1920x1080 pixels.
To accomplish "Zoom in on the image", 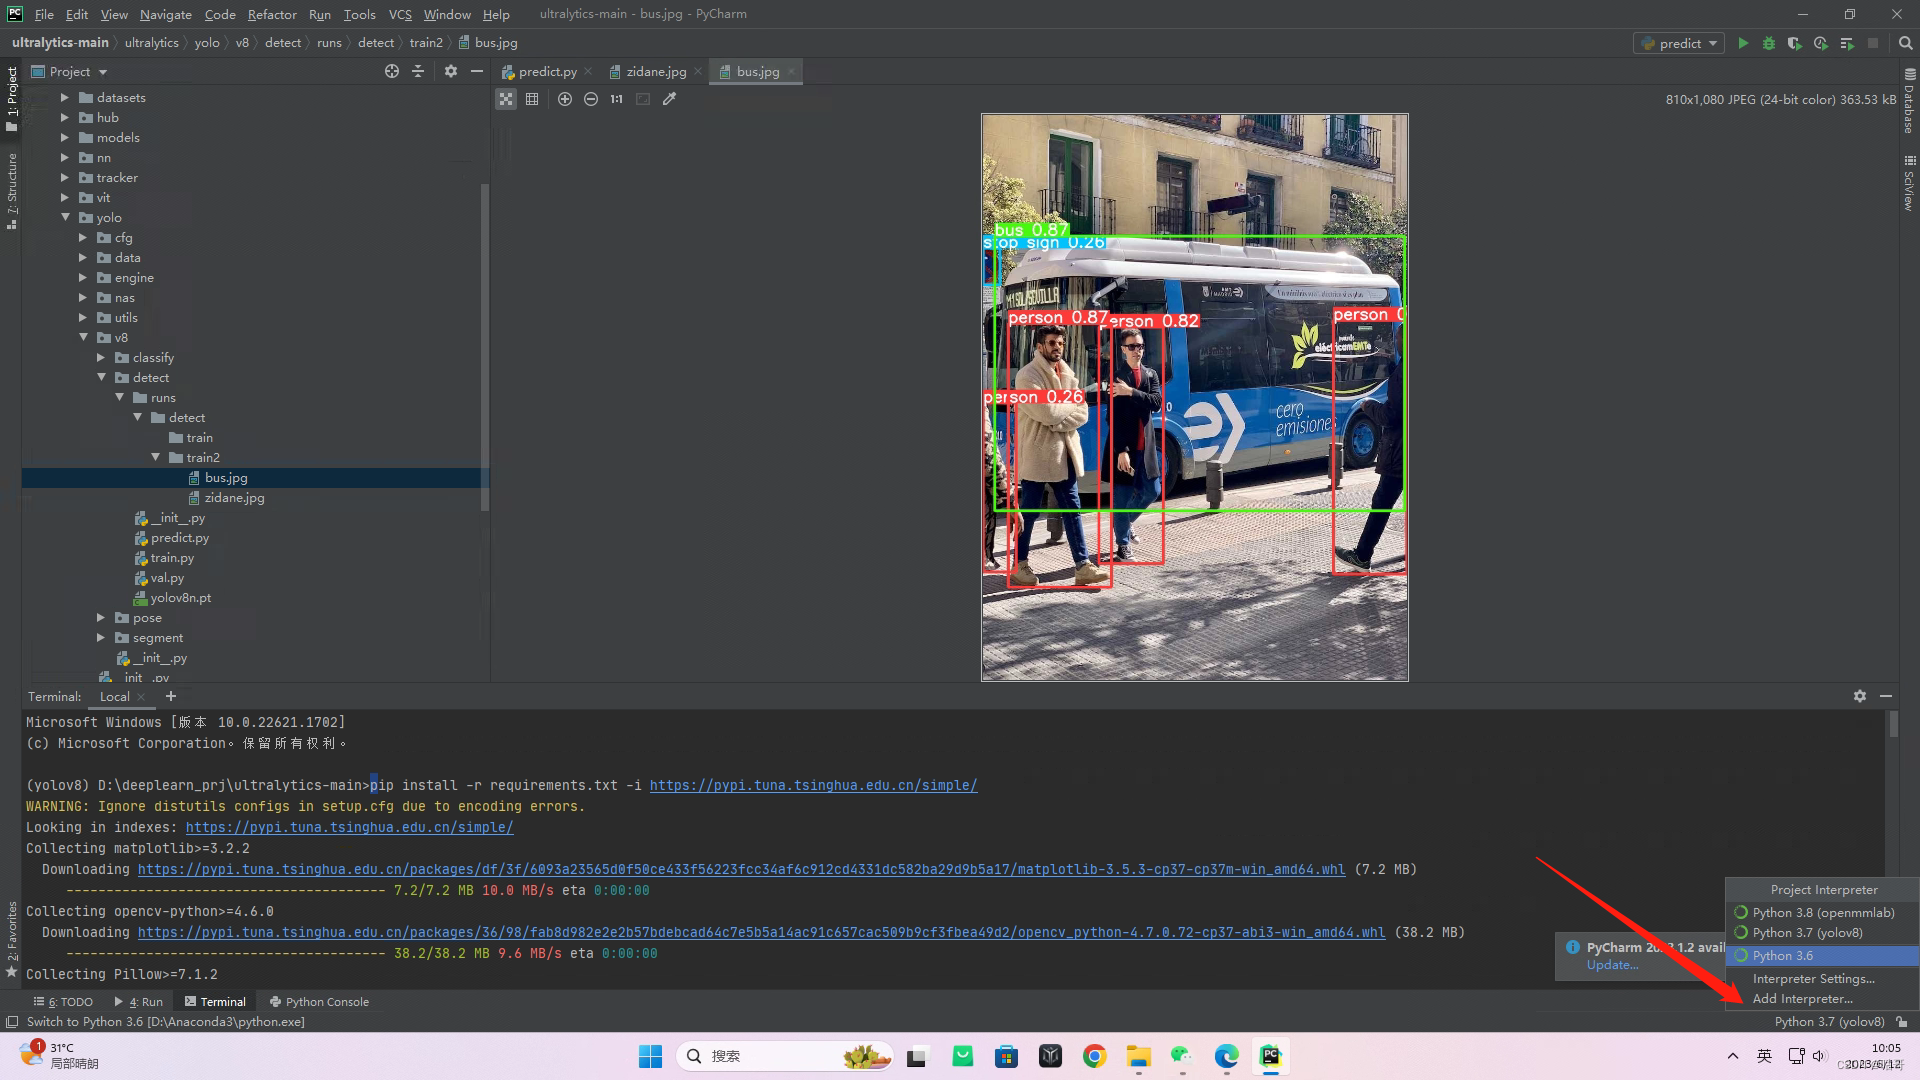I will [x=565, y=99].
